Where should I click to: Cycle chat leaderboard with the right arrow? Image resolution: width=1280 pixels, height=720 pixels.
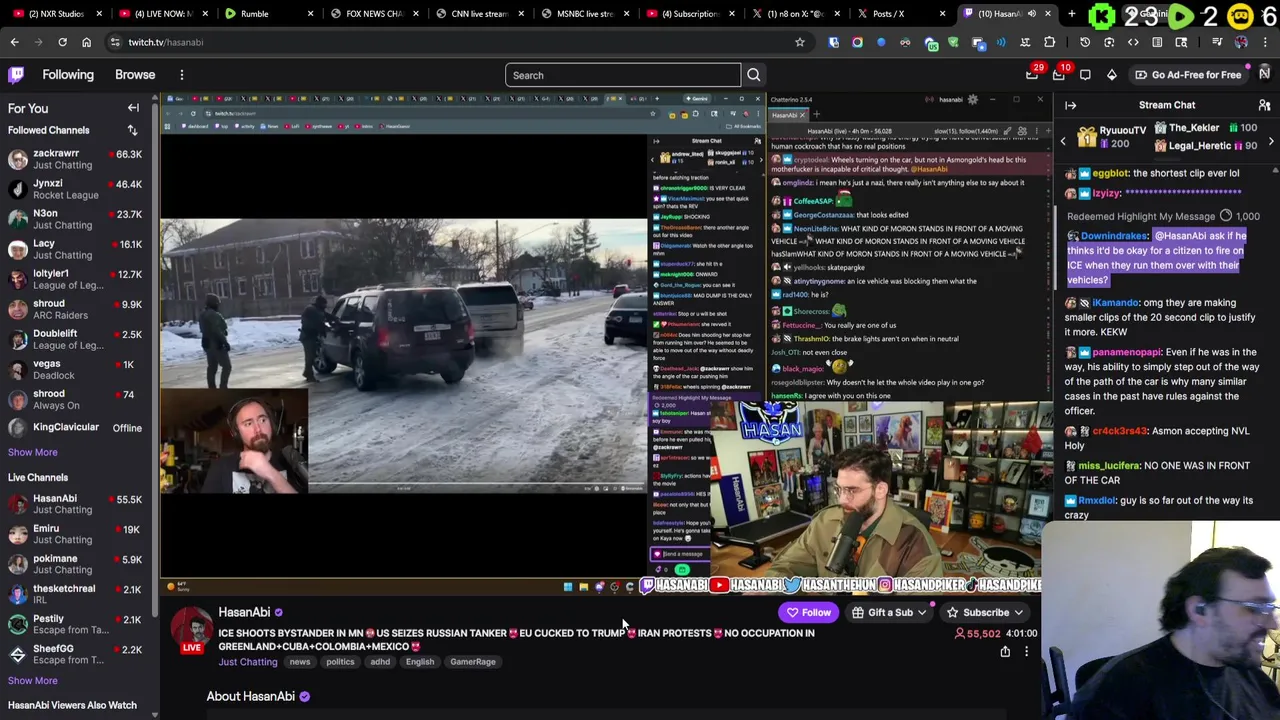(x=1271, y=142)
